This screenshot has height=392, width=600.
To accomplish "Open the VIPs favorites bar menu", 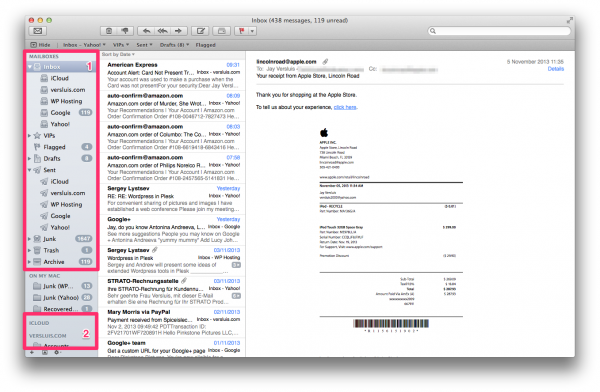I will [121, 45].
